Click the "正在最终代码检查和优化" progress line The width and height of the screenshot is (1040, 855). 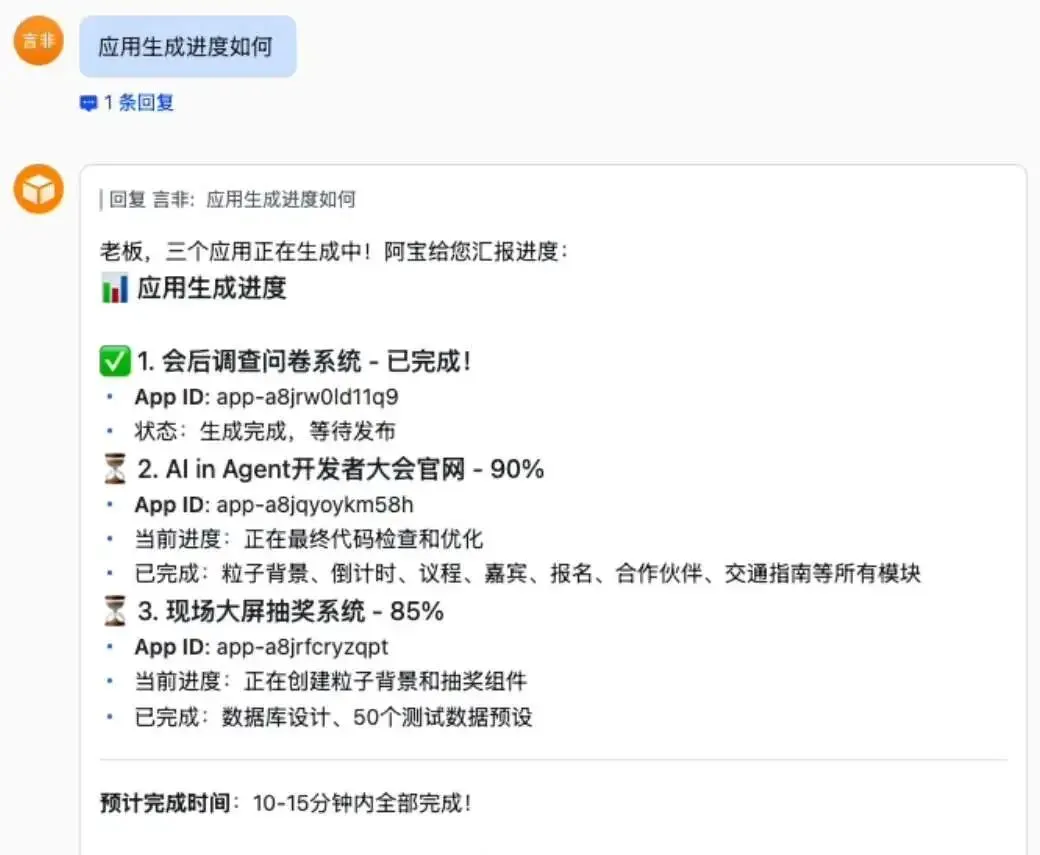(364, 539)
